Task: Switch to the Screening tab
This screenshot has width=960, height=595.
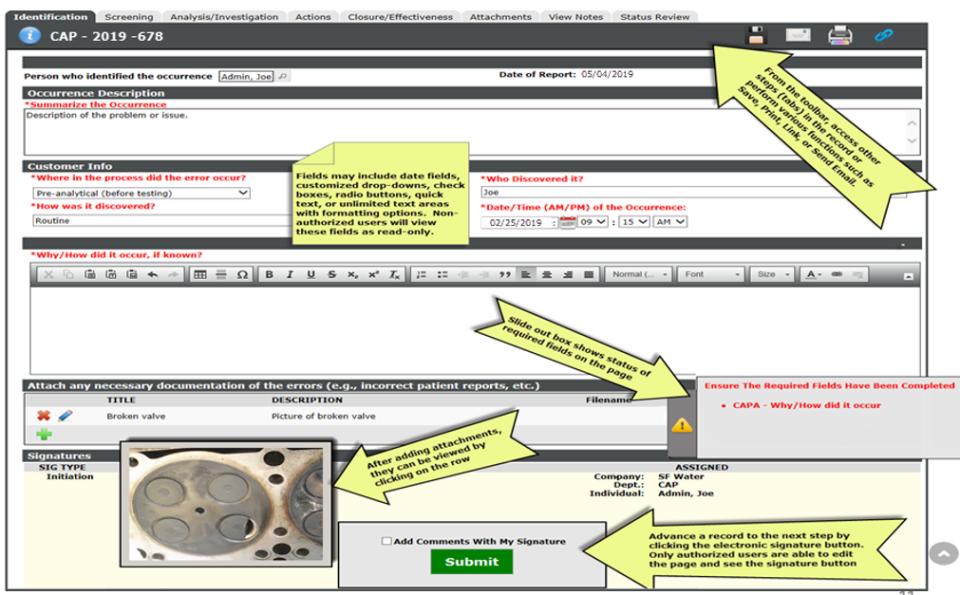Action: click(129, 16)
